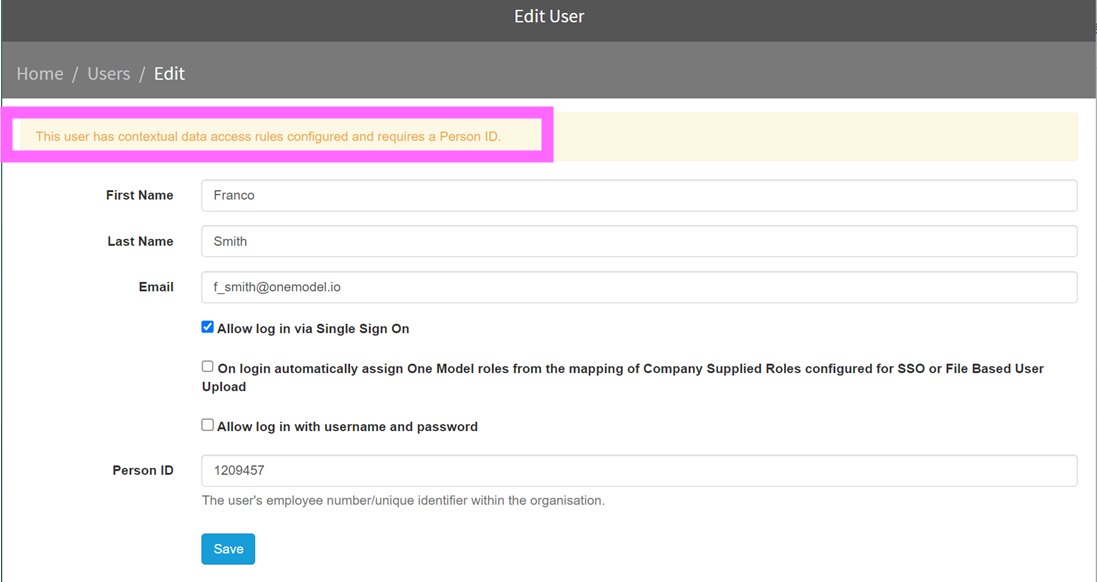Go to Home in the breadcrumb
Screen dimensions: 1097x582
click(40, 73)
